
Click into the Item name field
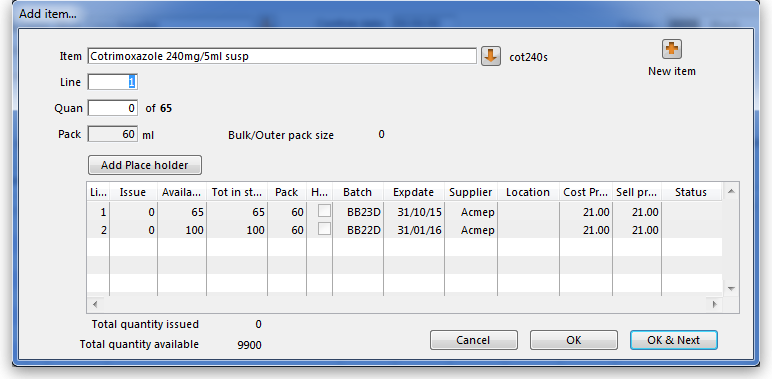282,56
